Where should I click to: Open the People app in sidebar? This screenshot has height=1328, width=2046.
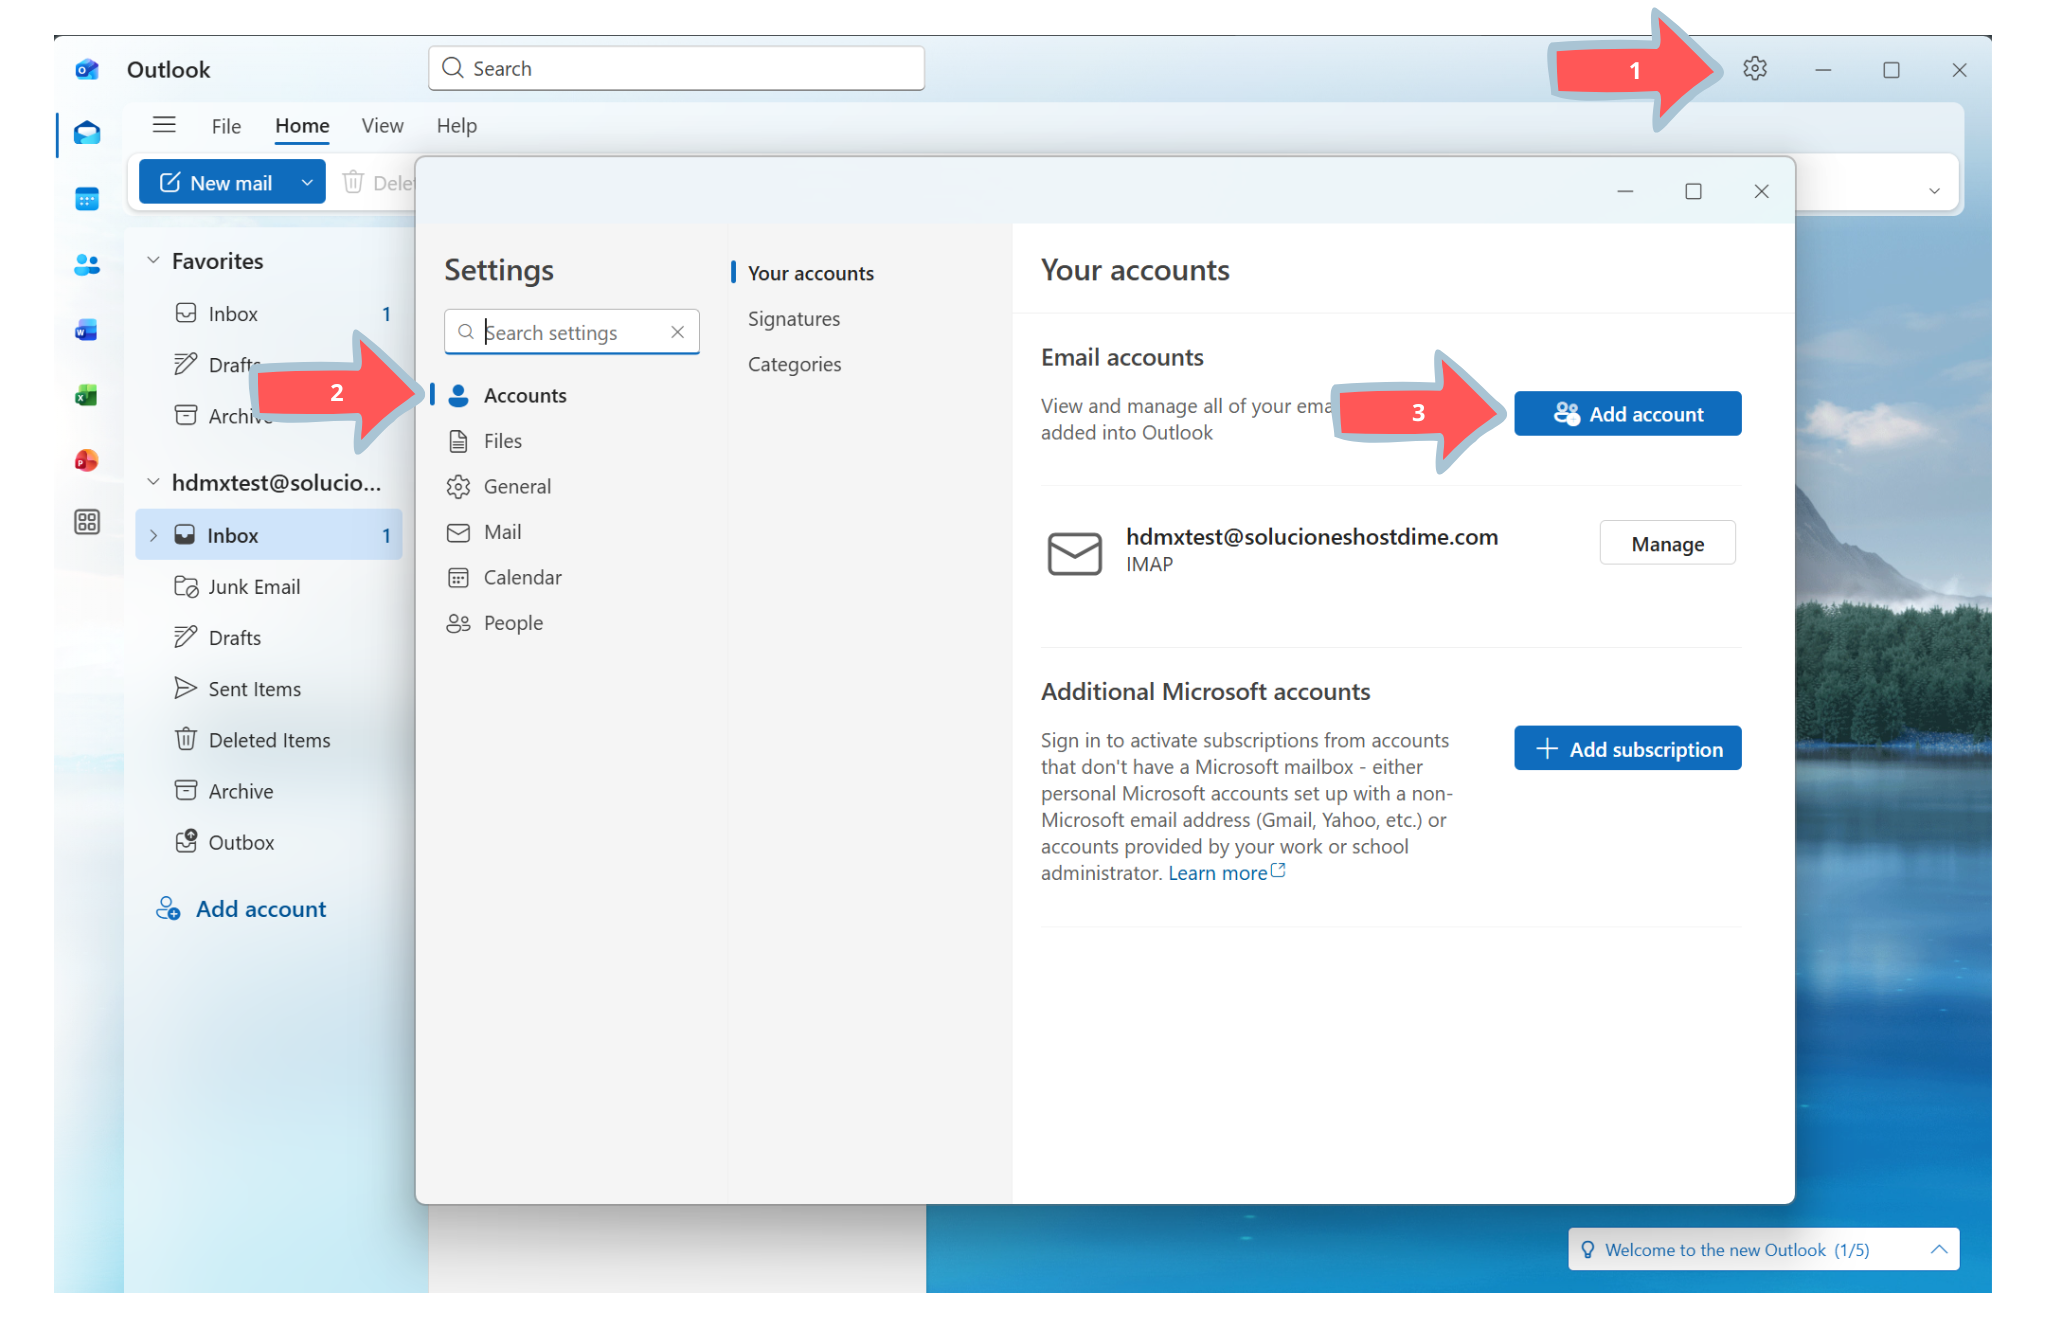pos(87,264)
